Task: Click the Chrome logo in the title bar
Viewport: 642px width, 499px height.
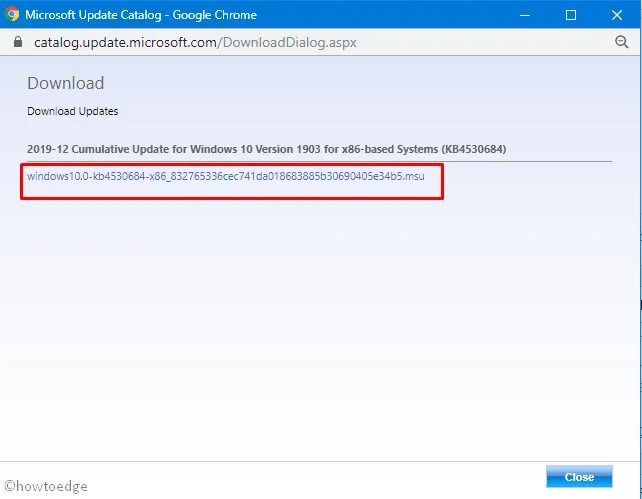Action: tap(11, 14)
